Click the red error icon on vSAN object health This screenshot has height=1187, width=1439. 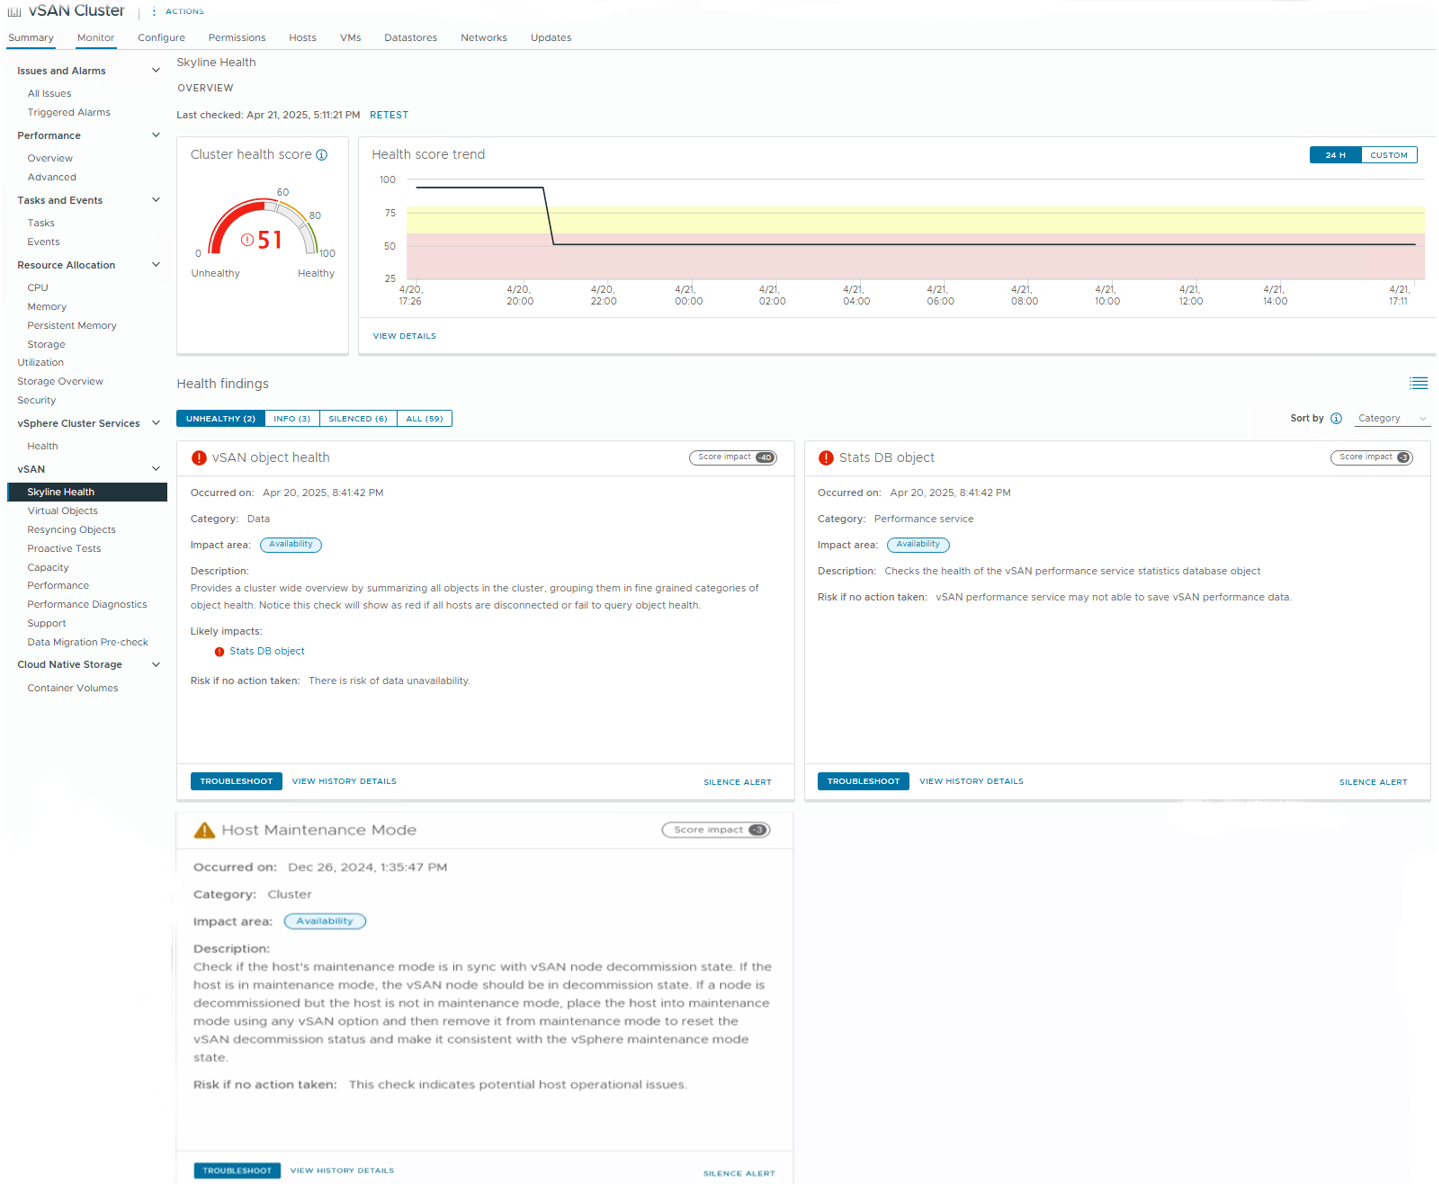click(199, 458)
